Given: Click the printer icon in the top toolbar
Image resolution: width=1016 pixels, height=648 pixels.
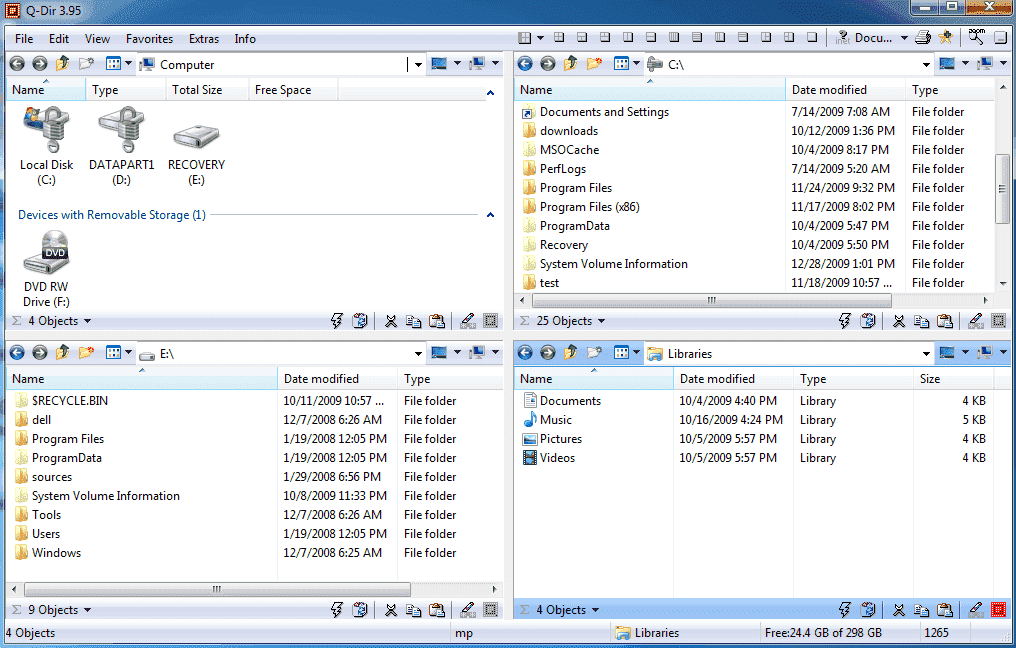Looking at the screenshot, I should (923, 37).
